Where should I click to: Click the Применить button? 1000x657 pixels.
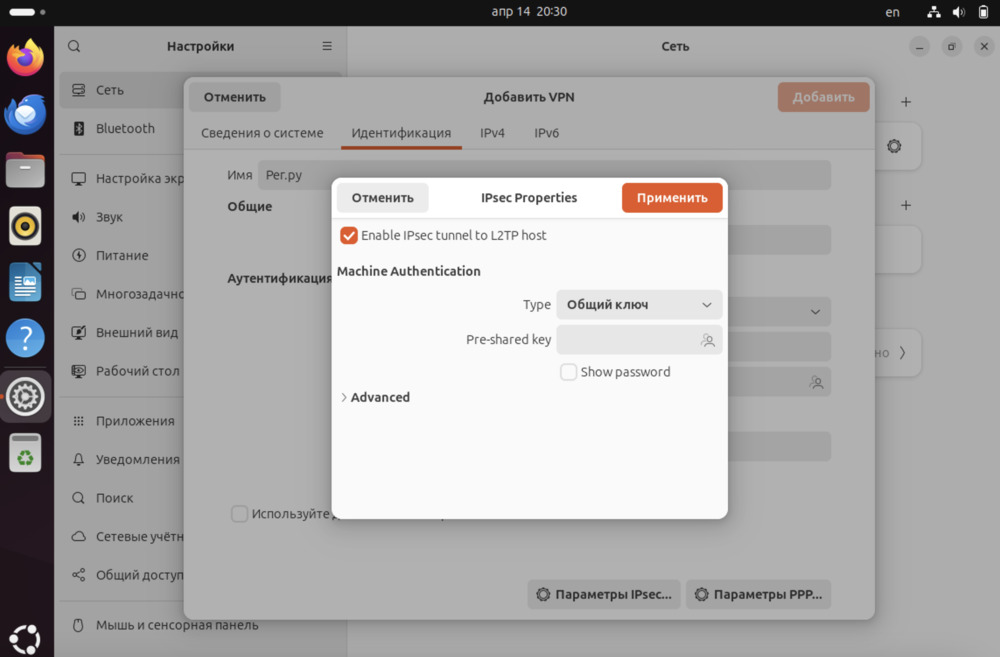[x=671, y=198]
